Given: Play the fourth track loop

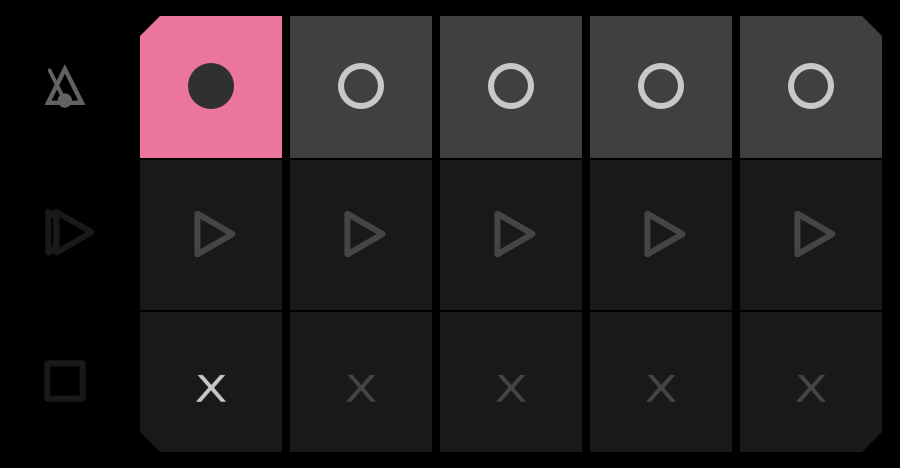Looking at the screenshot, I should 661,235.
